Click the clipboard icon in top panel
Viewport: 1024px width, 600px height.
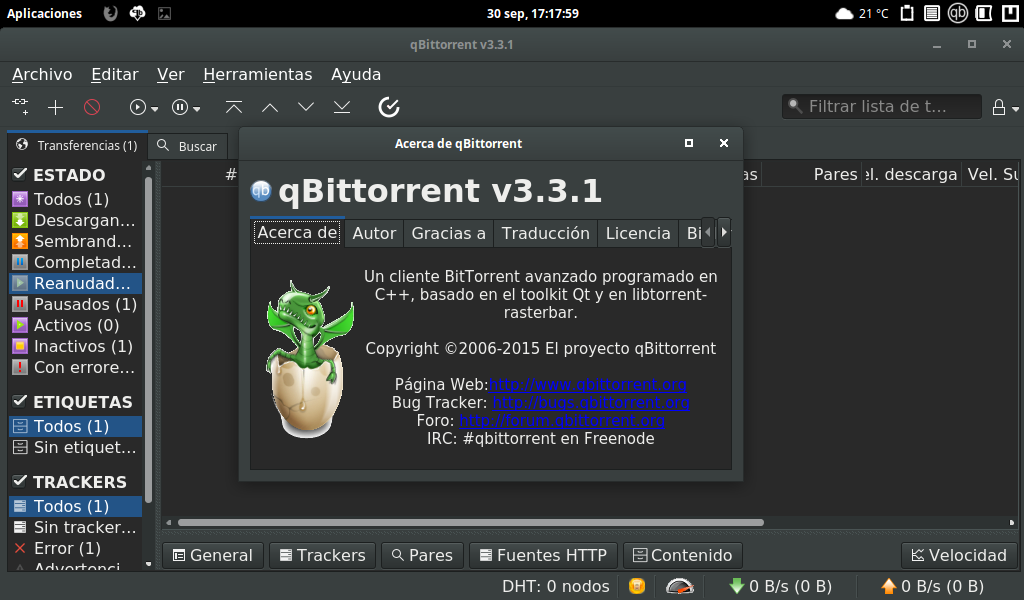(906, 13)
